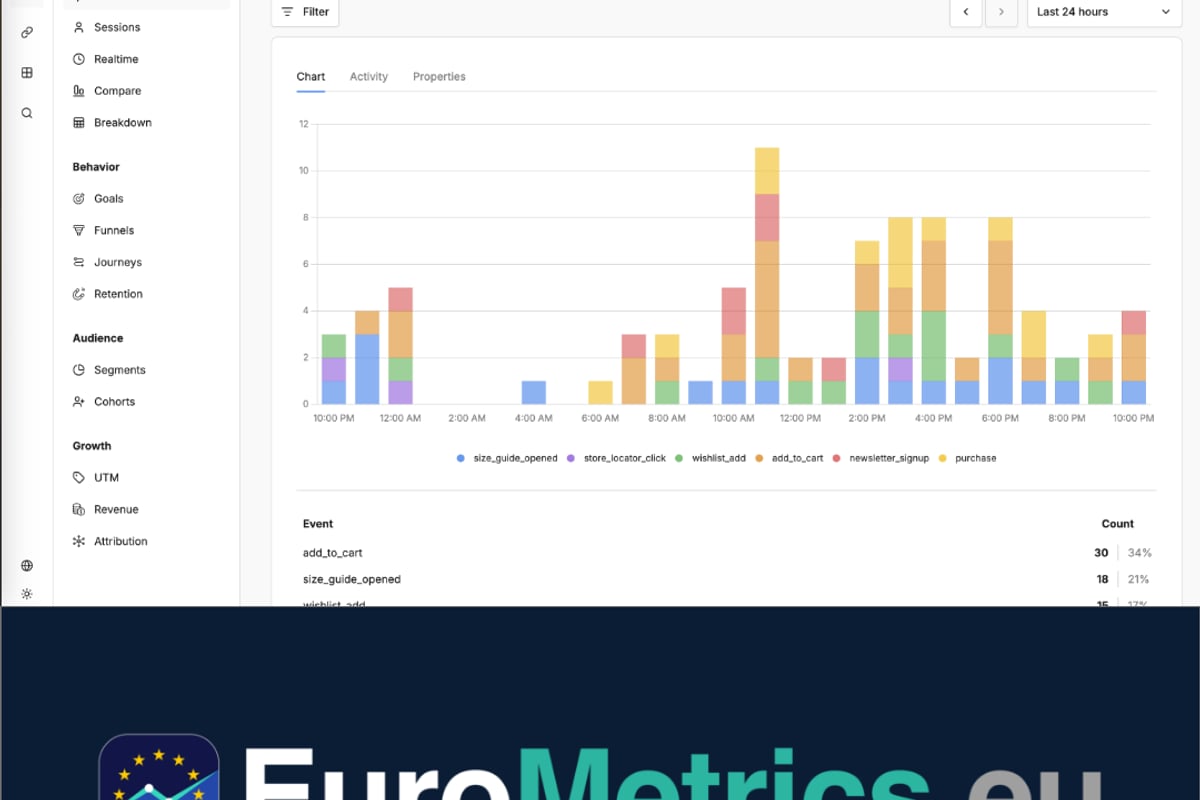
Task: Click the Segments pie chart icon
Action: pos(79,370)
